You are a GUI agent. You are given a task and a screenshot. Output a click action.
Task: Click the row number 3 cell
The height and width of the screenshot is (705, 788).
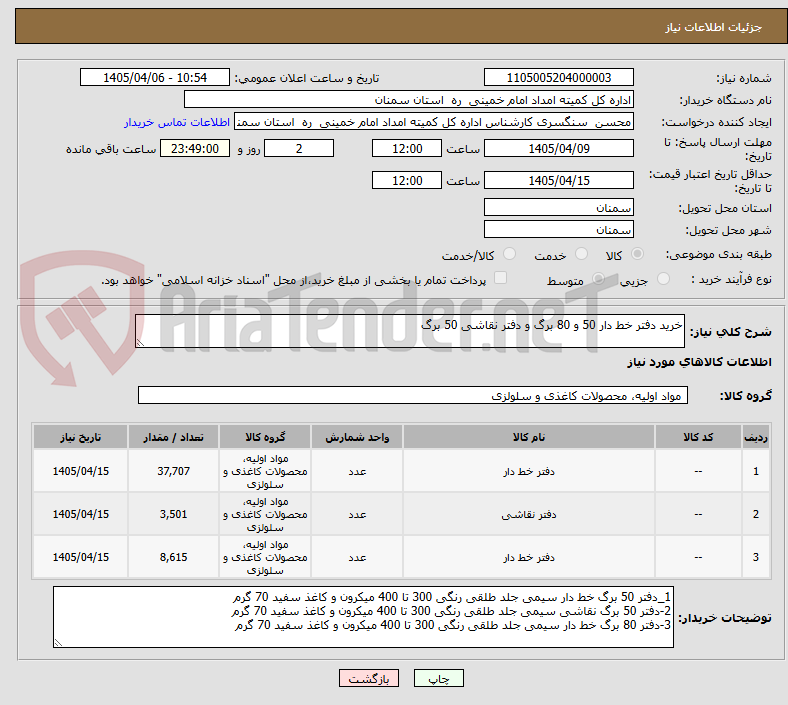click(x=755, y=557)
